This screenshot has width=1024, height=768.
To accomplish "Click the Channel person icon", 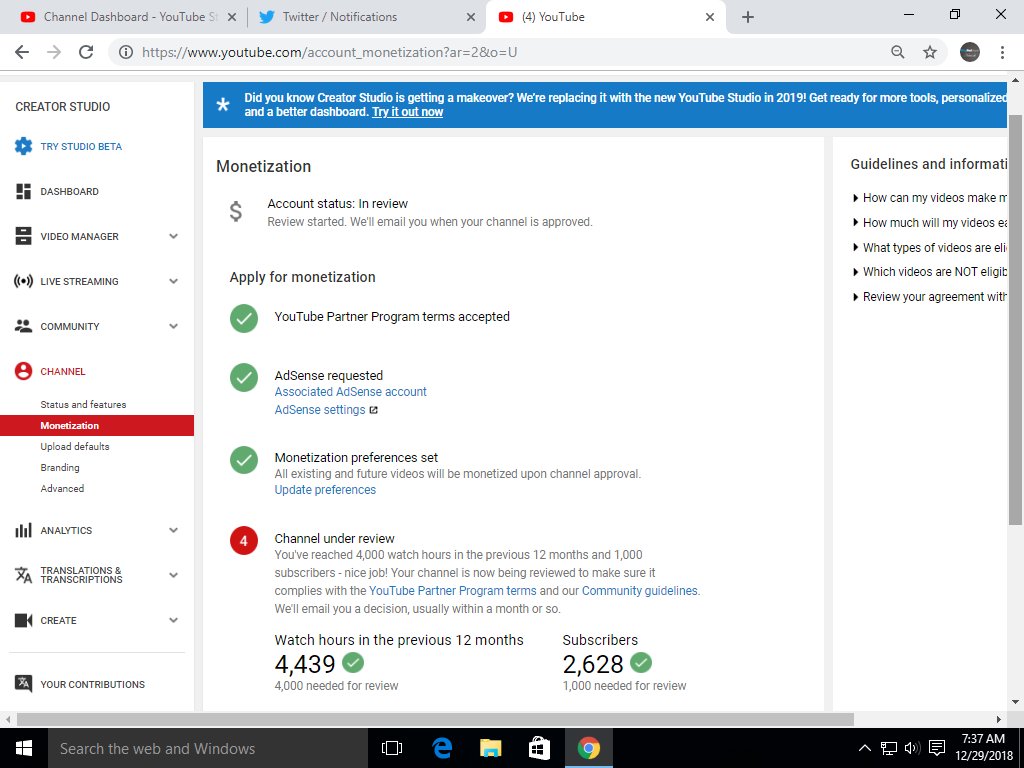I will coord(24,372).
